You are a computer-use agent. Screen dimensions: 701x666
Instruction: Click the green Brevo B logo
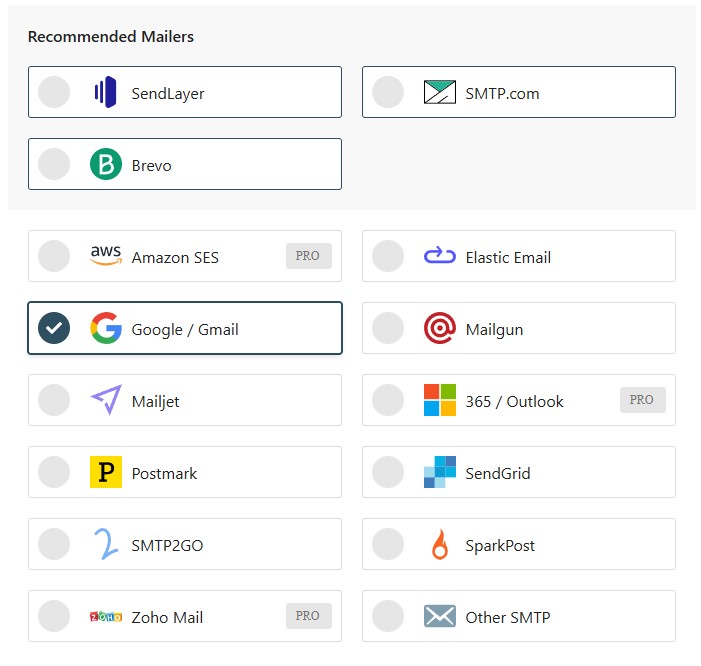[106, 164]
